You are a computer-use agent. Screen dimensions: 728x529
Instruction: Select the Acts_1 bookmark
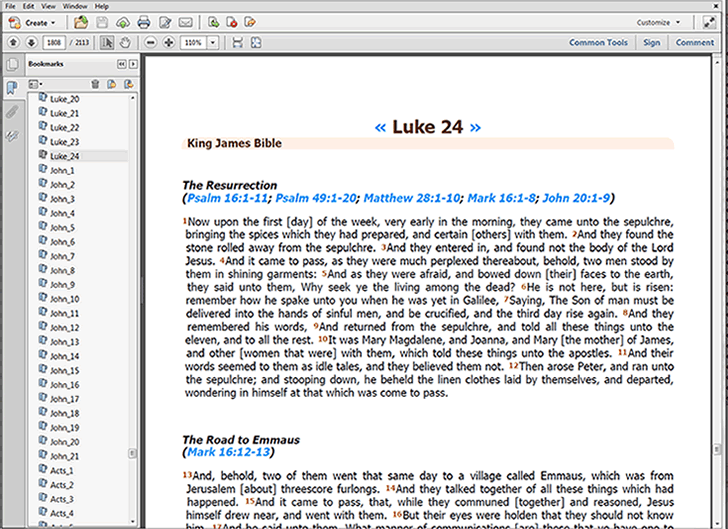pos(62,470)
